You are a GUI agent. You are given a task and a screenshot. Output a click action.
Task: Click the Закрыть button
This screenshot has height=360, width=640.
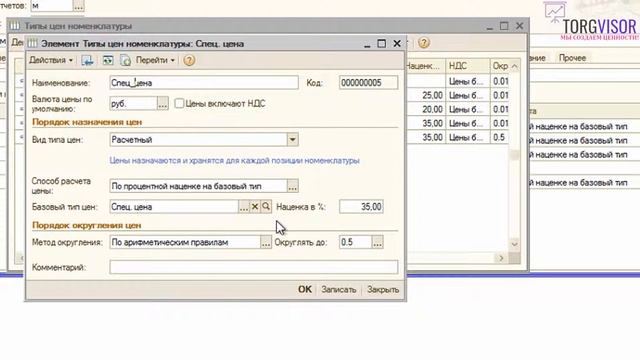pos(383,289)
